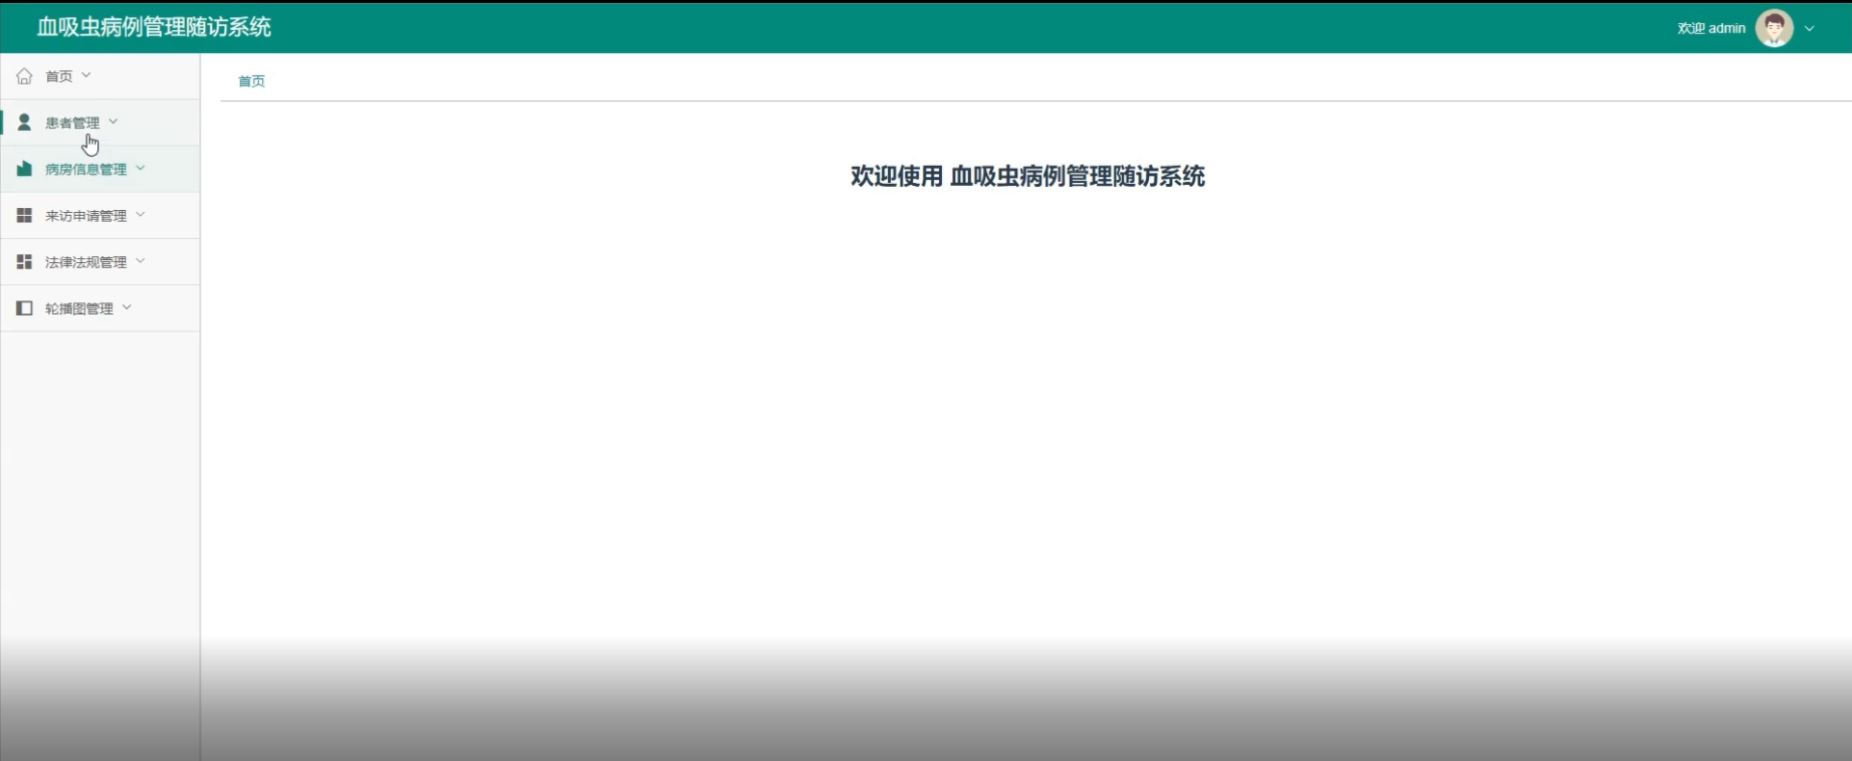1852x761 pixels.
Task: Expand the 来访申请管理 chevron arrow
Action: coord(140,214)
